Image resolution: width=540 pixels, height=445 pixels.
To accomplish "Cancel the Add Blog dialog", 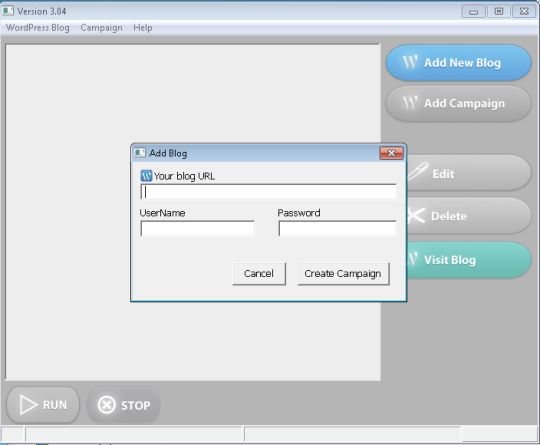I will [259, 274].
